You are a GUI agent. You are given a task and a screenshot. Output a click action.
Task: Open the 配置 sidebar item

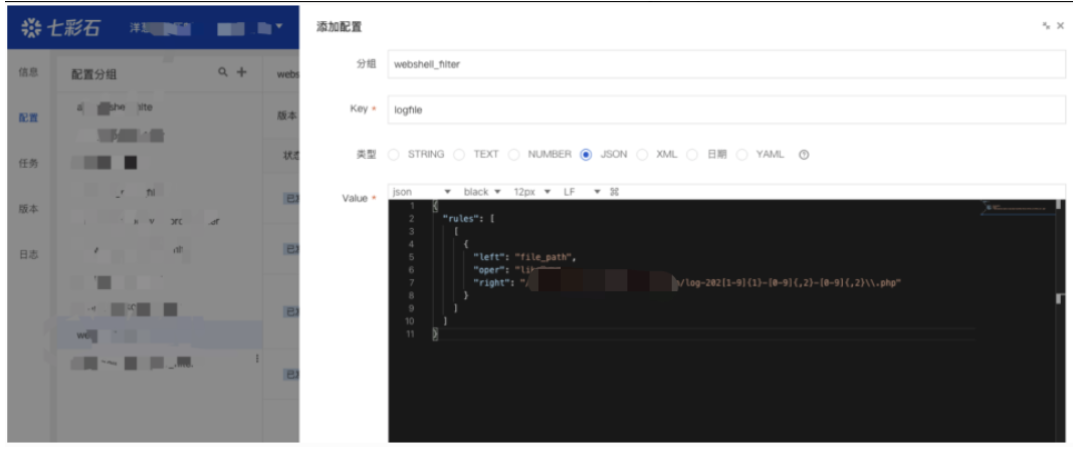(x=29, y=118)
